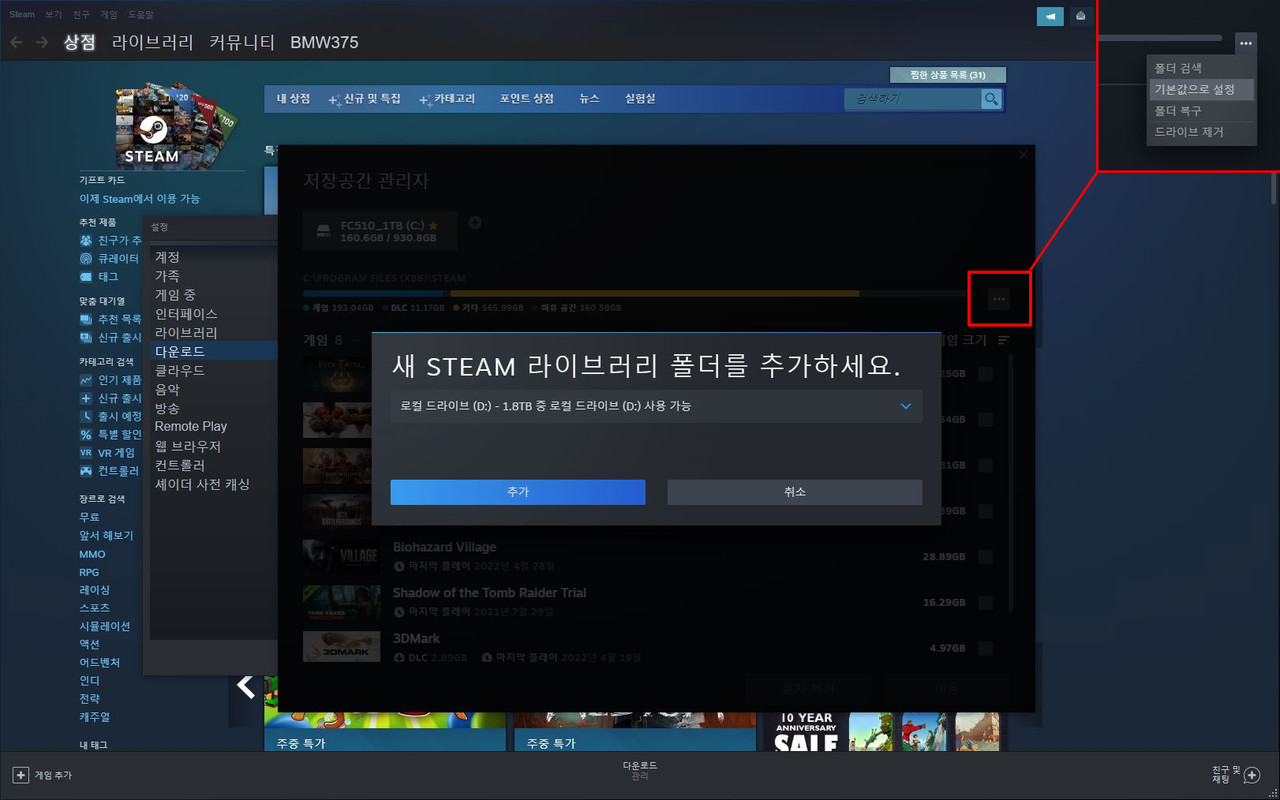This screenshot has height=800, width=1280.
Task: Click the next drive arrow beside FC510_1TB
Action: pos(475,222)
